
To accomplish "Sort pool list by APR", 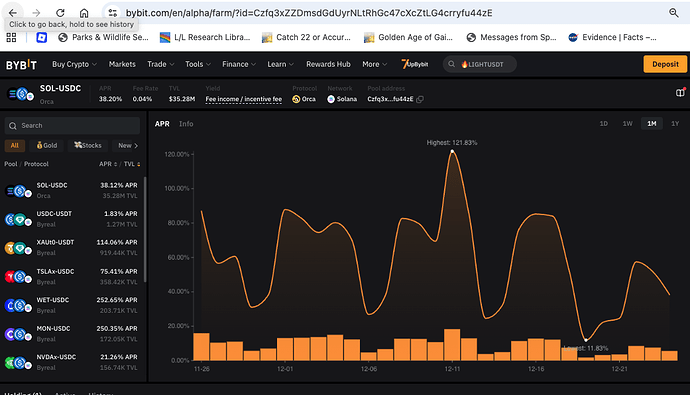I will tap(108, 164).
